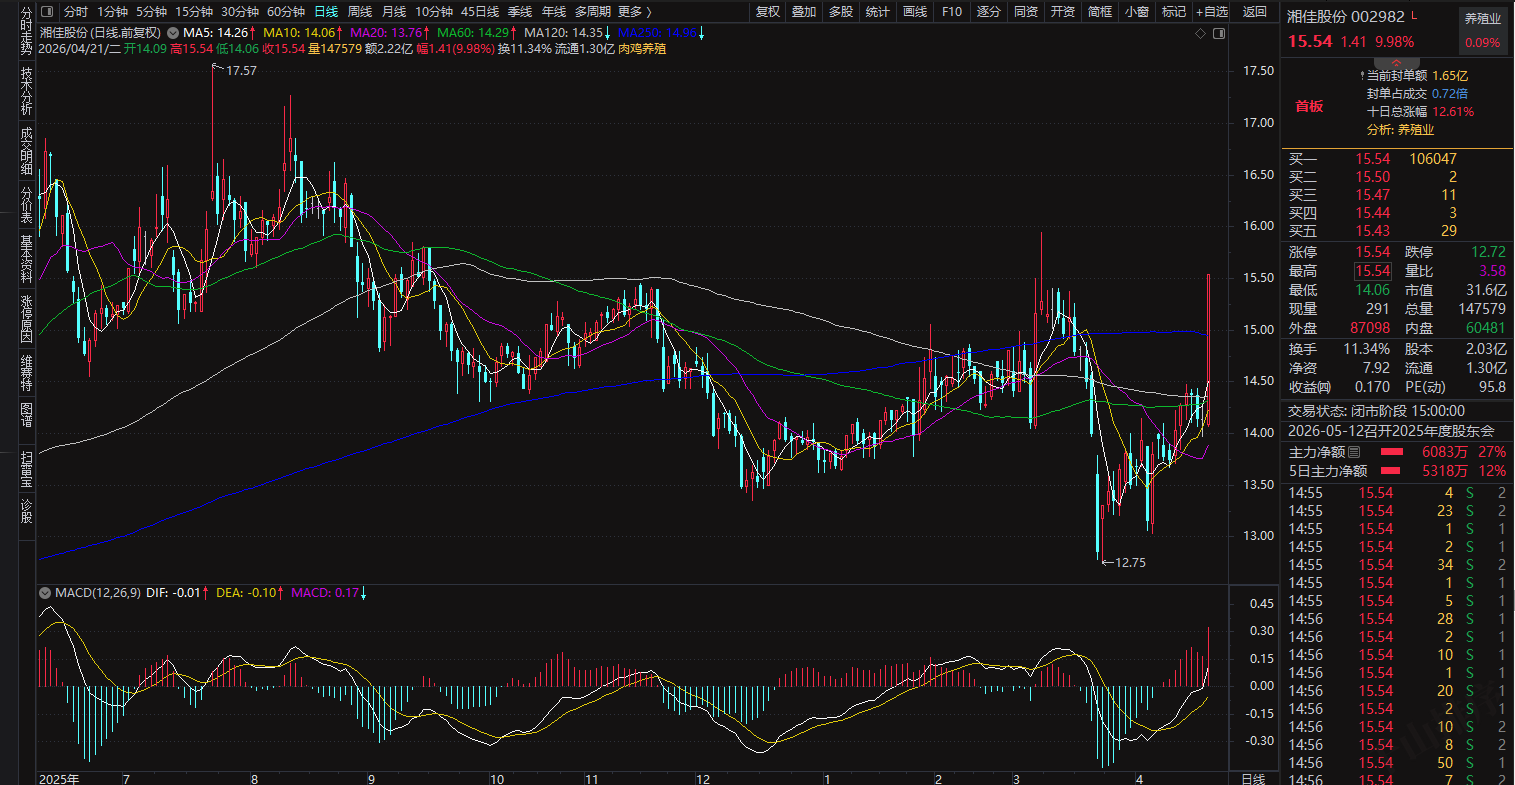This screenshot has height=785, width=1515.
Task: Click the diamond icon above the chart
Action: pyautogui.click(x=1201, y=33)
